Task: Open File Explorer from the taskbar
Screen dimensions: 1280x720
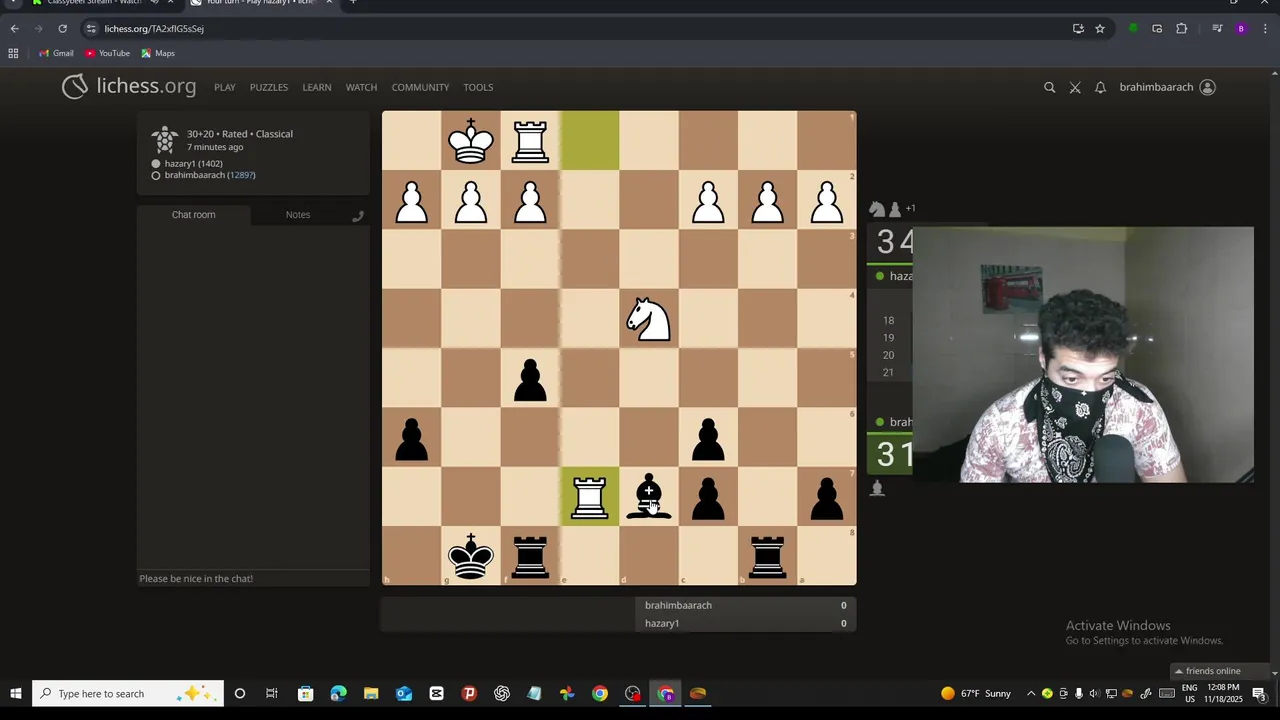Action: [x=371, y=694]
